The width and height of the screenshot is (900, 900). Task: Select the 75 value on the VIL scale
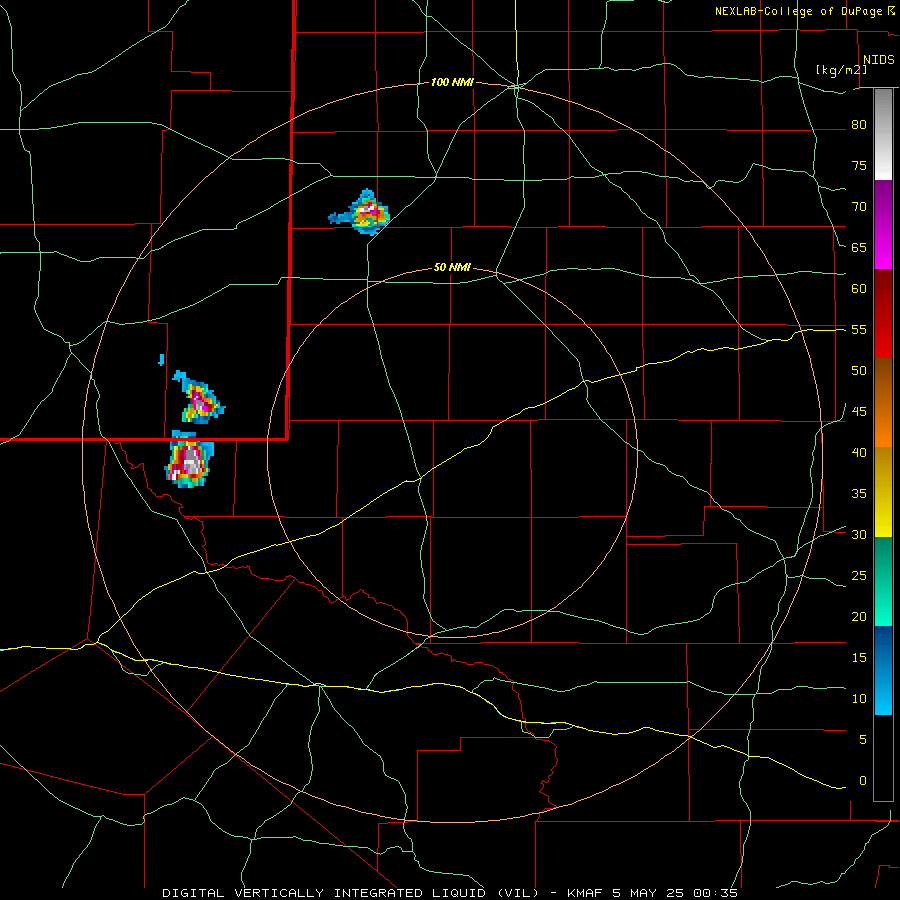pos(859,165)
